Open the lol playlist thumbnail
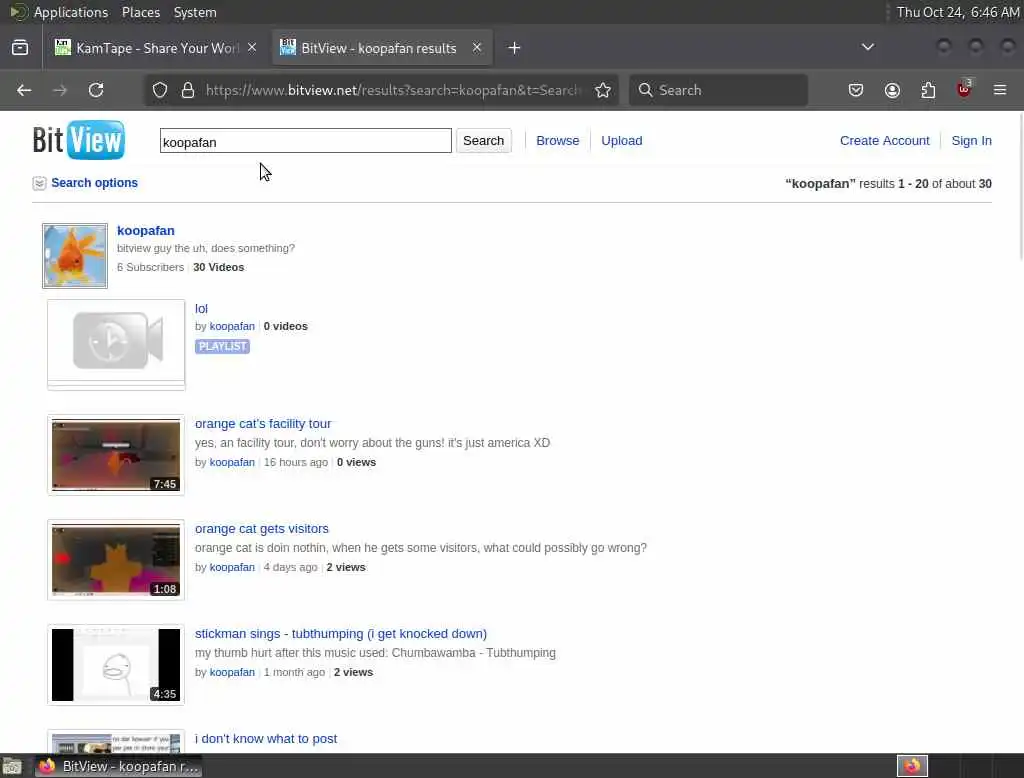 coord(116,345)
